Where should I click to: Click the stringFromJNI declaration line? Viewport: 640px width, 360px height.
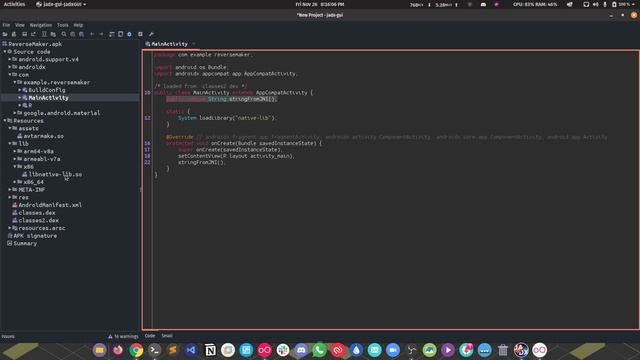tap(222, 99)
